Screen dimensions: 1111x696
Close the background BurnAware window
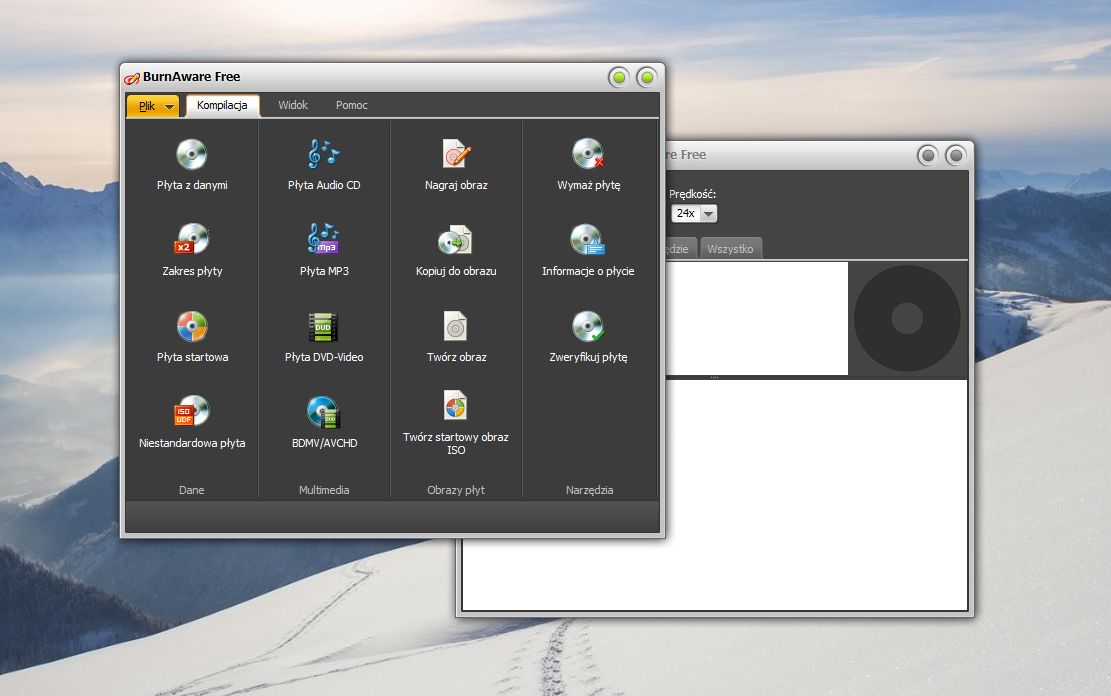coord(956,155)
